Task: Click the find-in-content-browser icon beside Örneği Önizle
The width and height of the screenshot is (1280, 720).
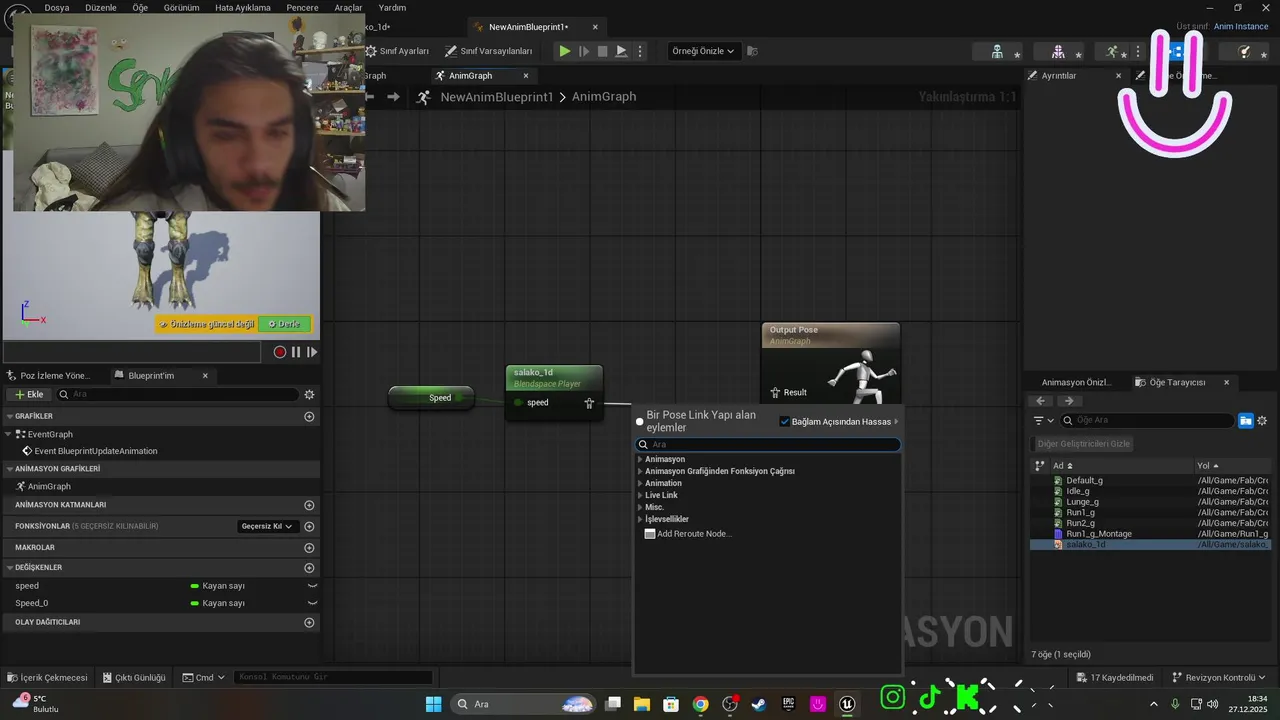Action: coord(753,51)
